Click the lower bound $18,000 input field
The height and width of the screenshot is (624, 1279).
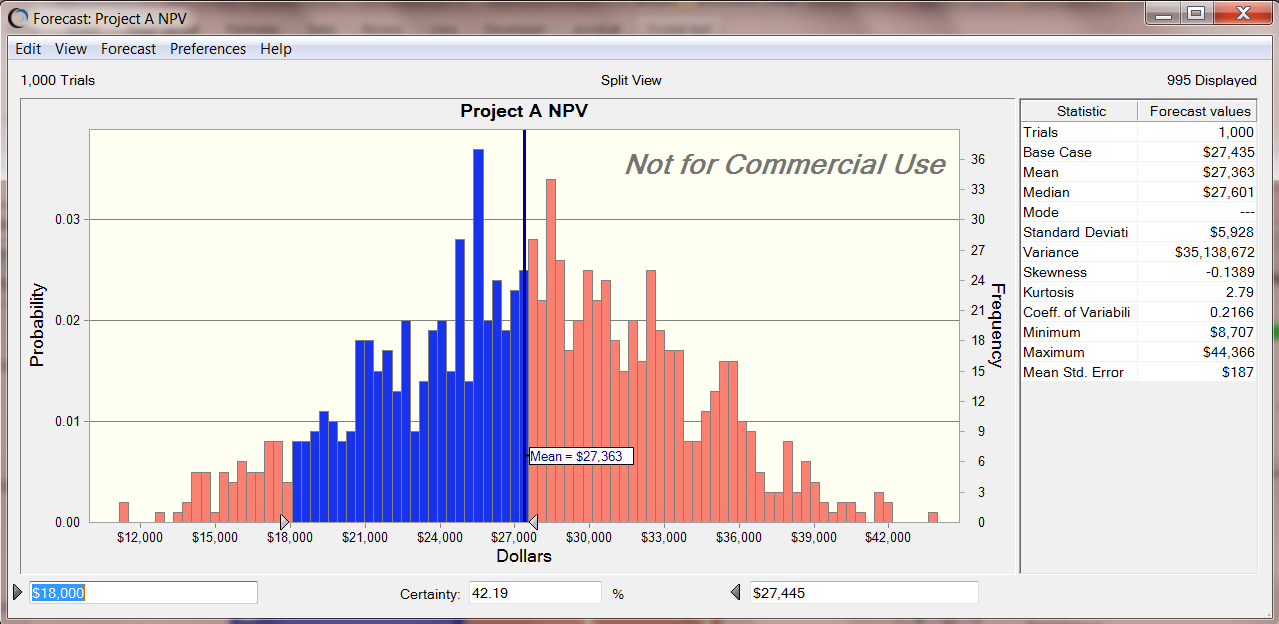pyautogui.click(x=143, y=593)
